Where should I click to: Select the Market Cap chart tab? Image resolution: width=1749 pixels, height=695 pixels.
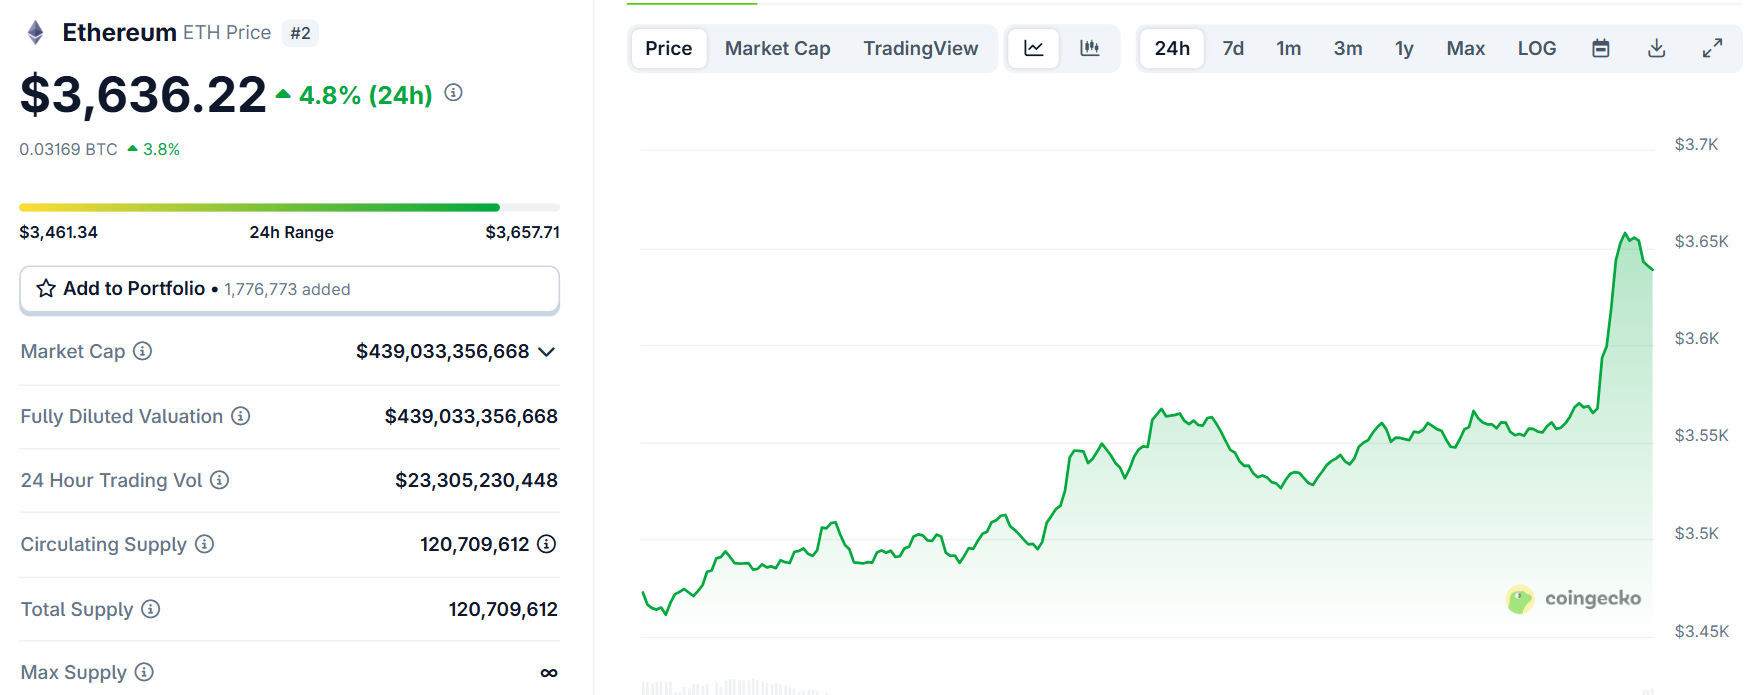[x=778, y=48]
